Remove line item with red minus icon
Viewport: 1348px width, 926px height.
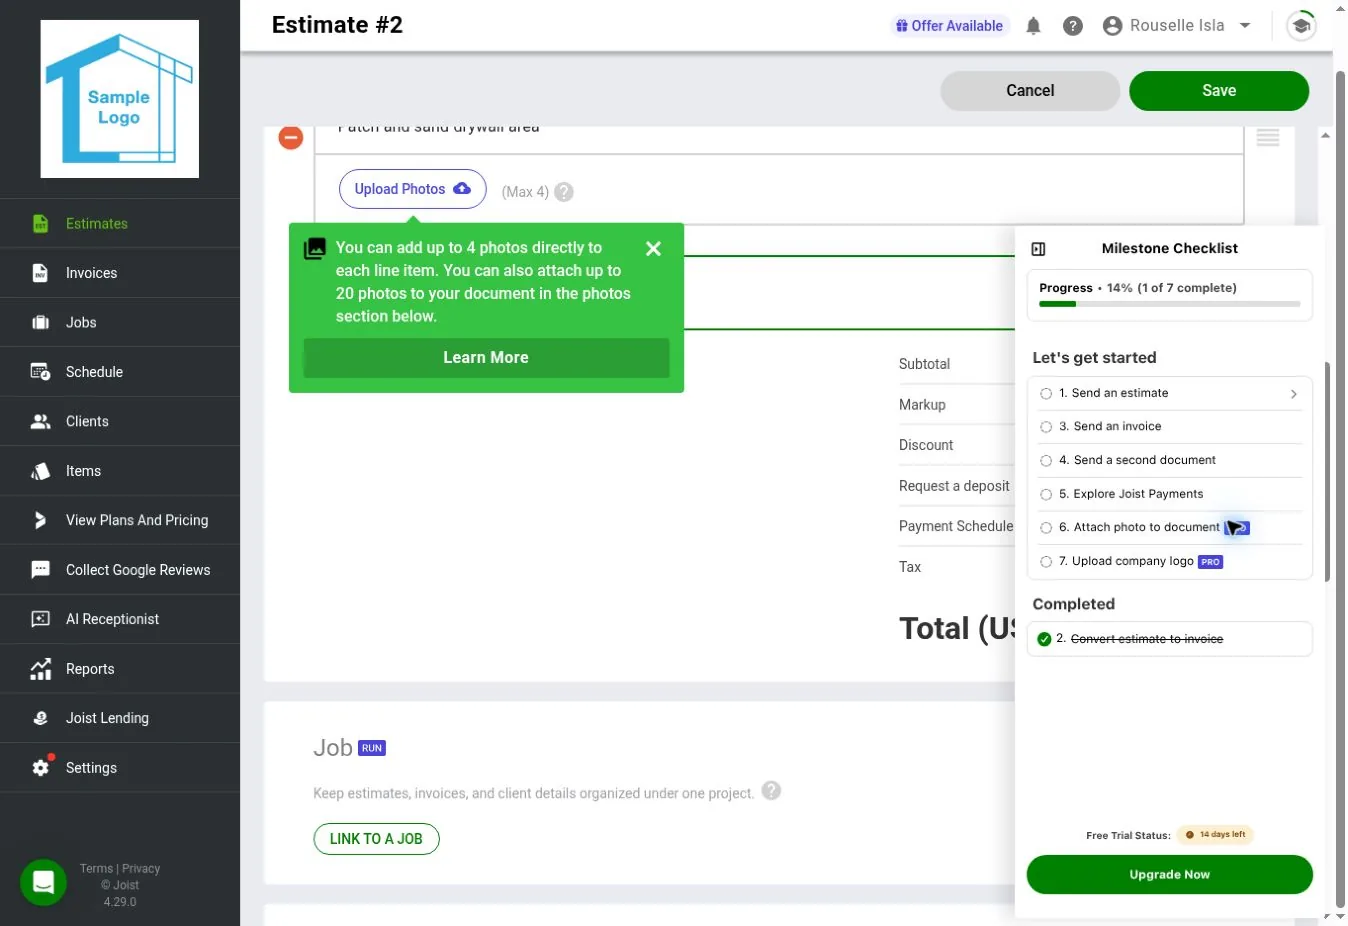tap(291, 137)
